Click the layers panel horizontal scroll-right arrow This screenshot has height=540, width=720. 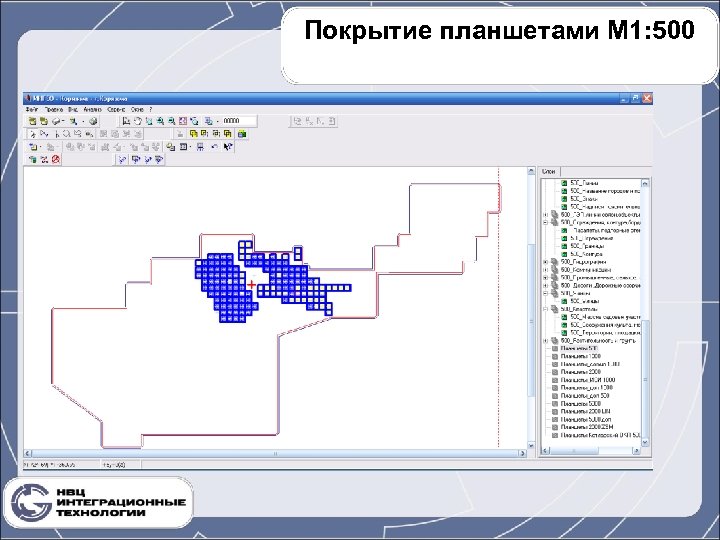pos(636,450)
